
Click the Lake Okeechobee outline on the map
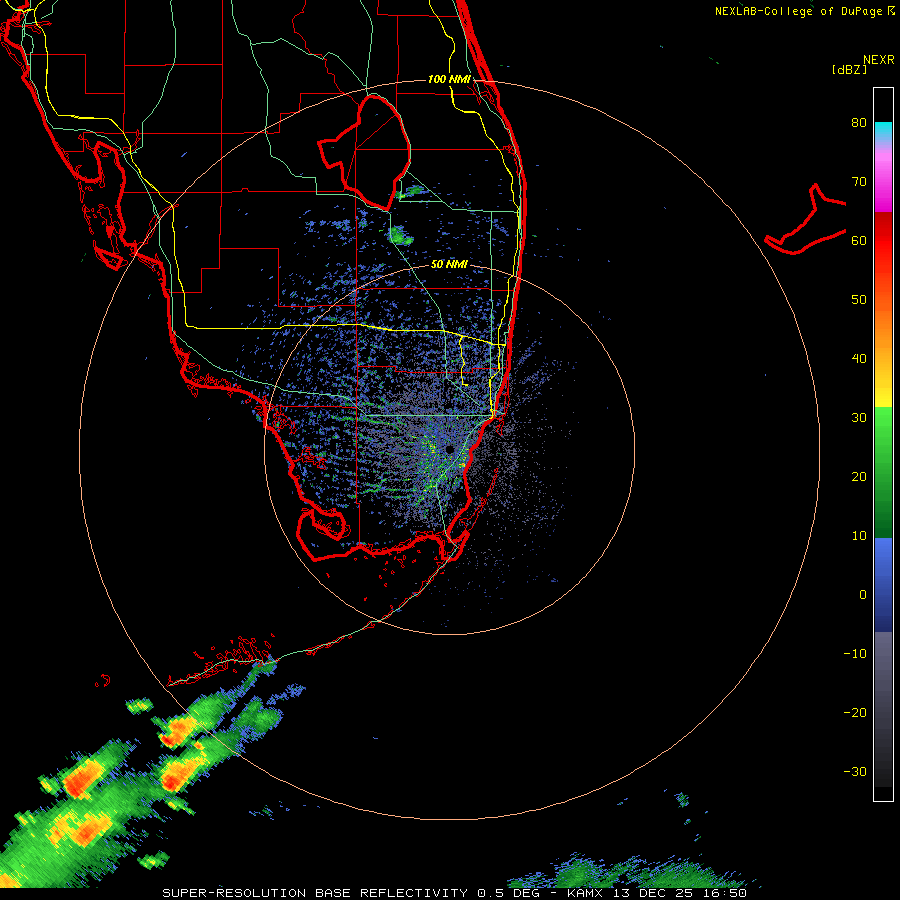click(x=365, y=152)
